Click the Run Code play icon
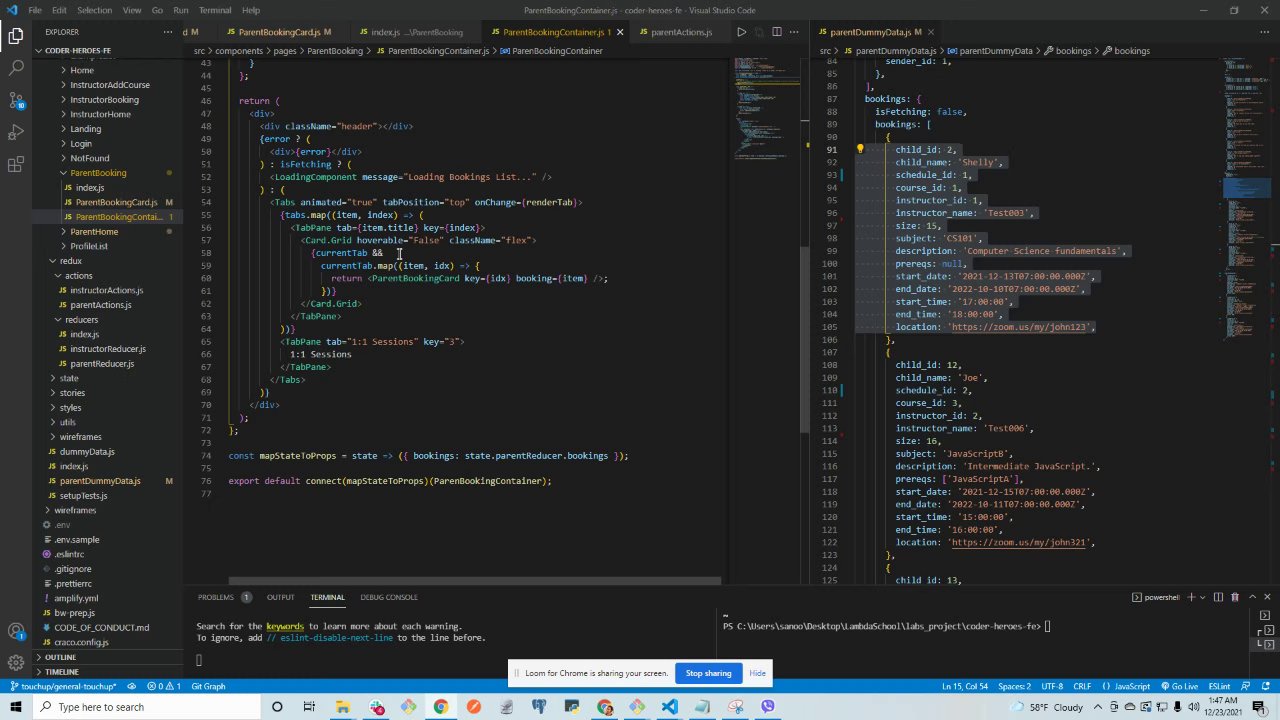Viewport: 1280px width, 720px height. 741,32
